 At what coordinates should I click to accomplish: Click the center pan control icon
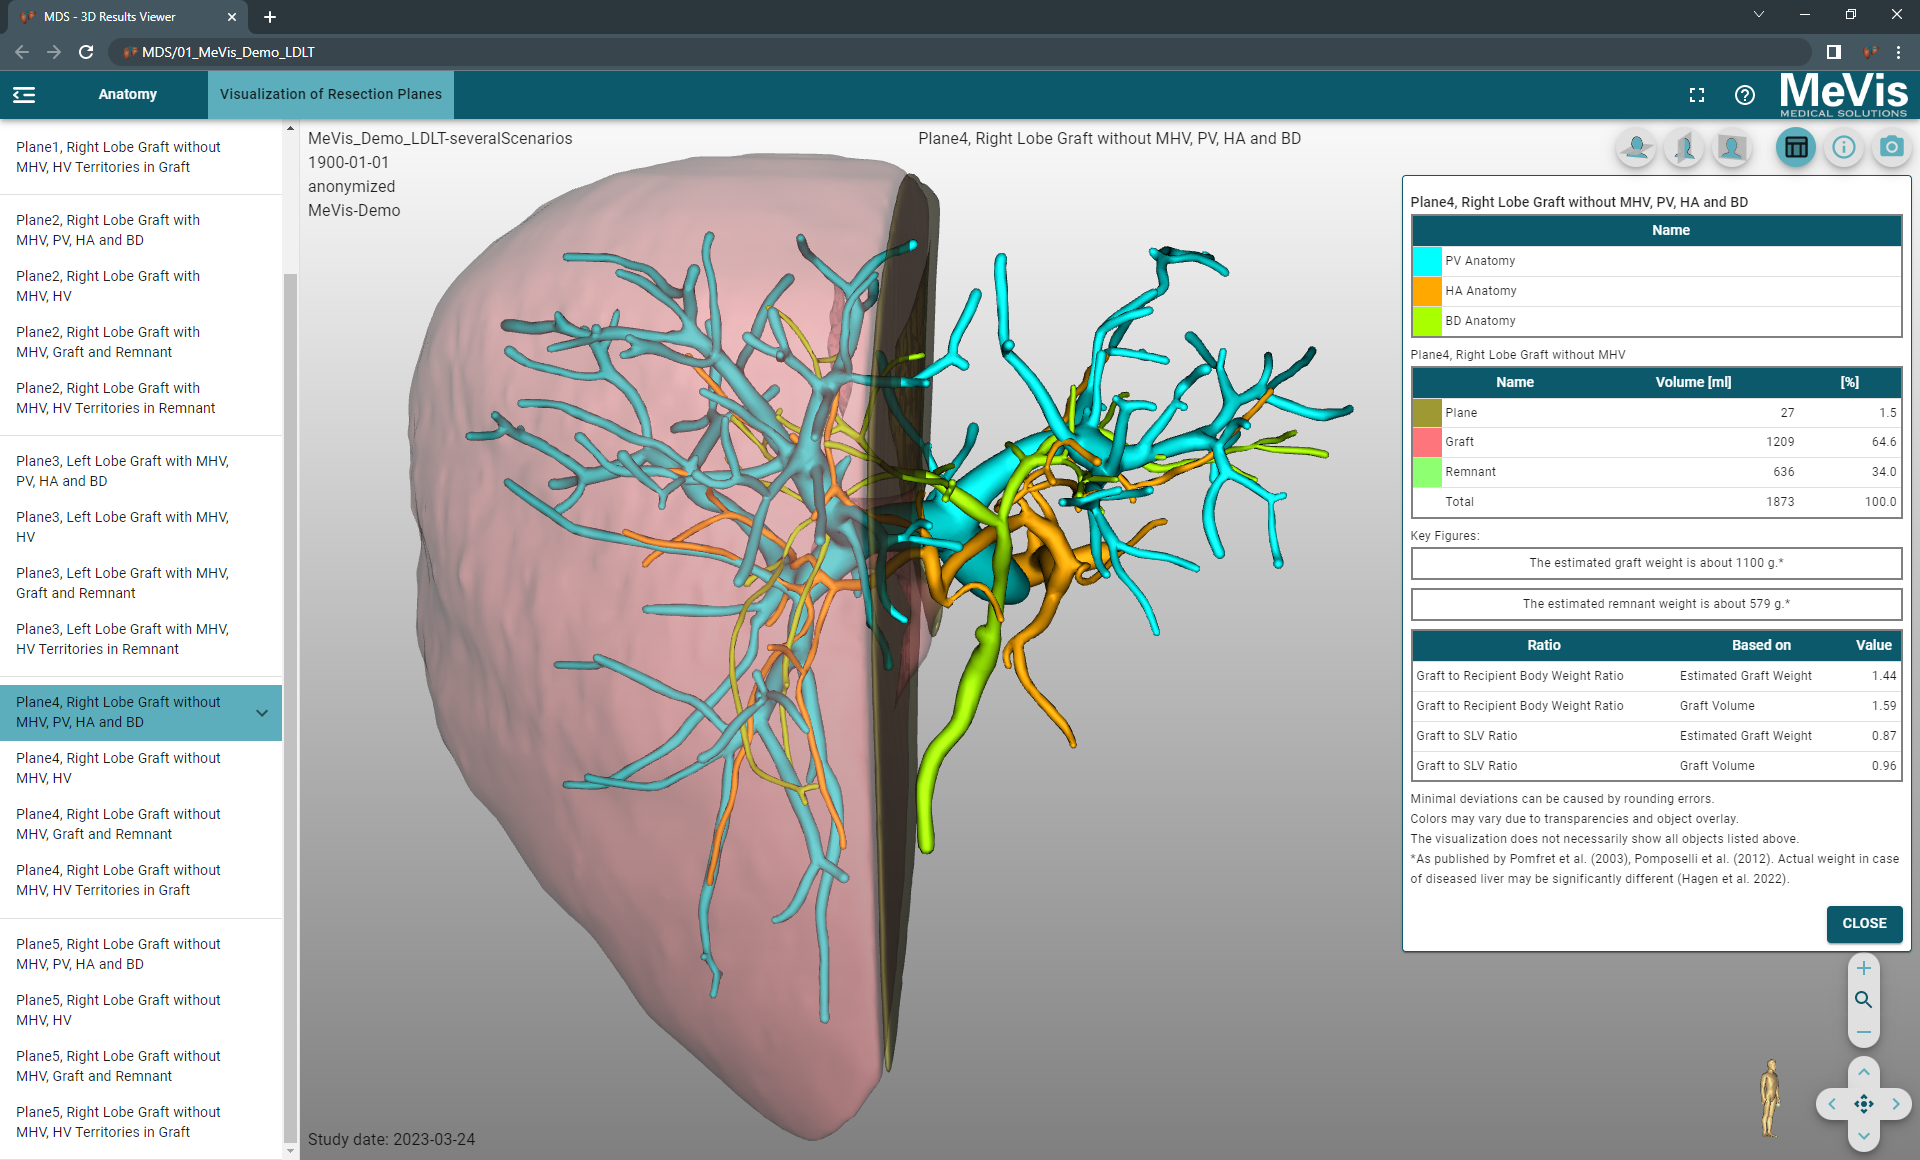1864,1104
